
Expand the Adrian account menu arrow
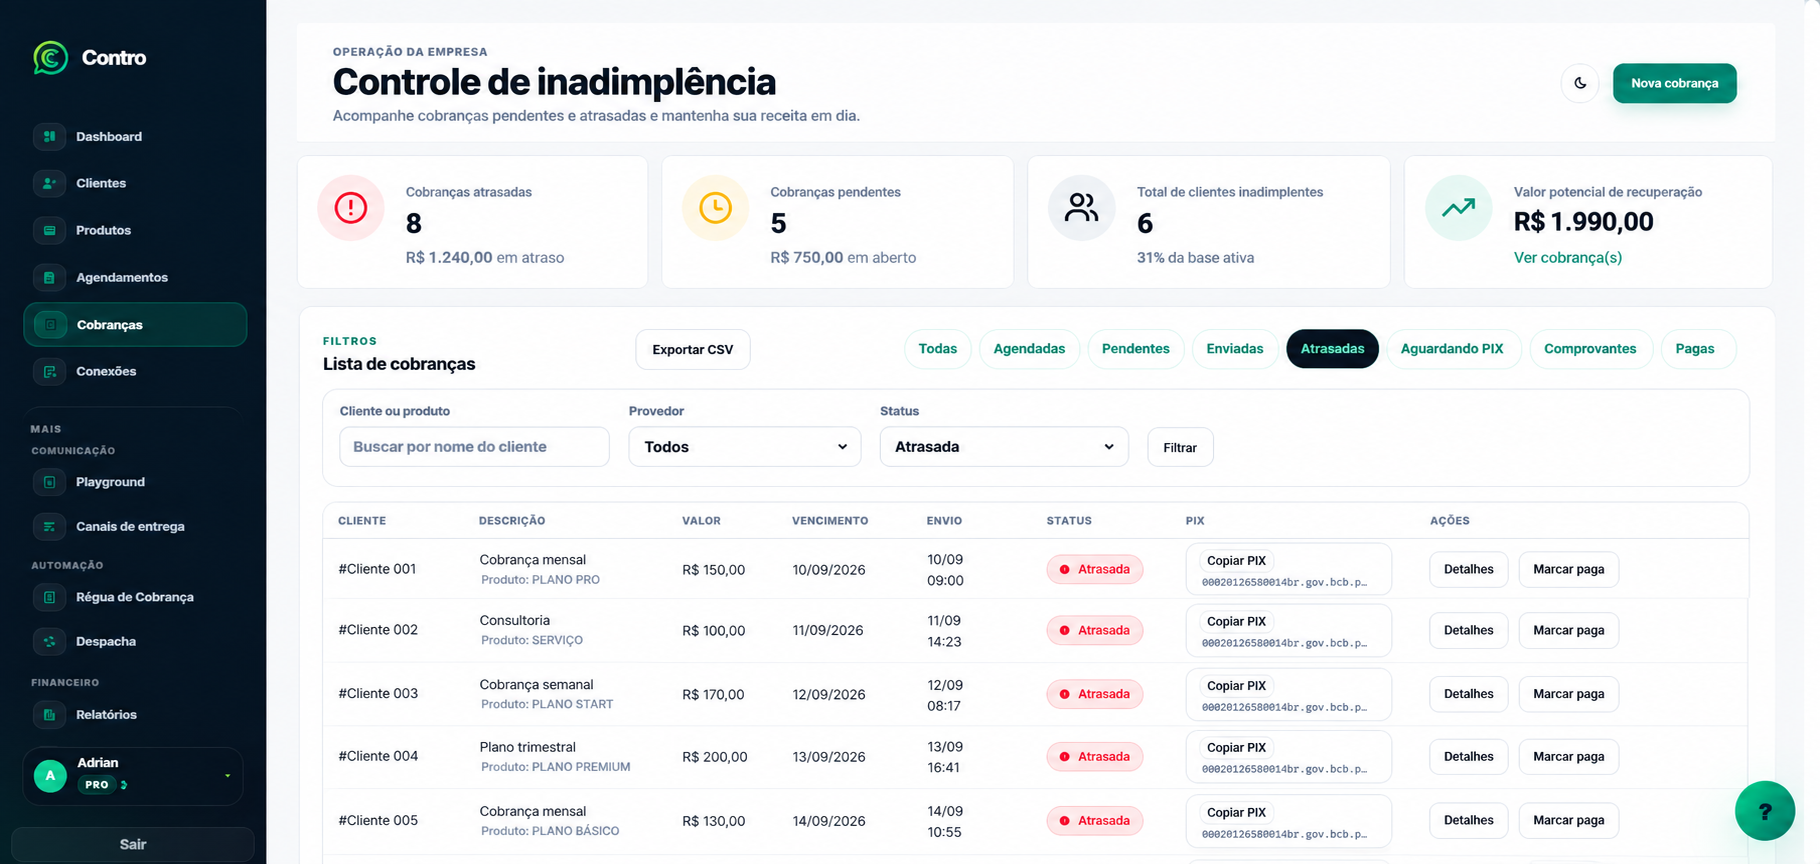(228, 776)
